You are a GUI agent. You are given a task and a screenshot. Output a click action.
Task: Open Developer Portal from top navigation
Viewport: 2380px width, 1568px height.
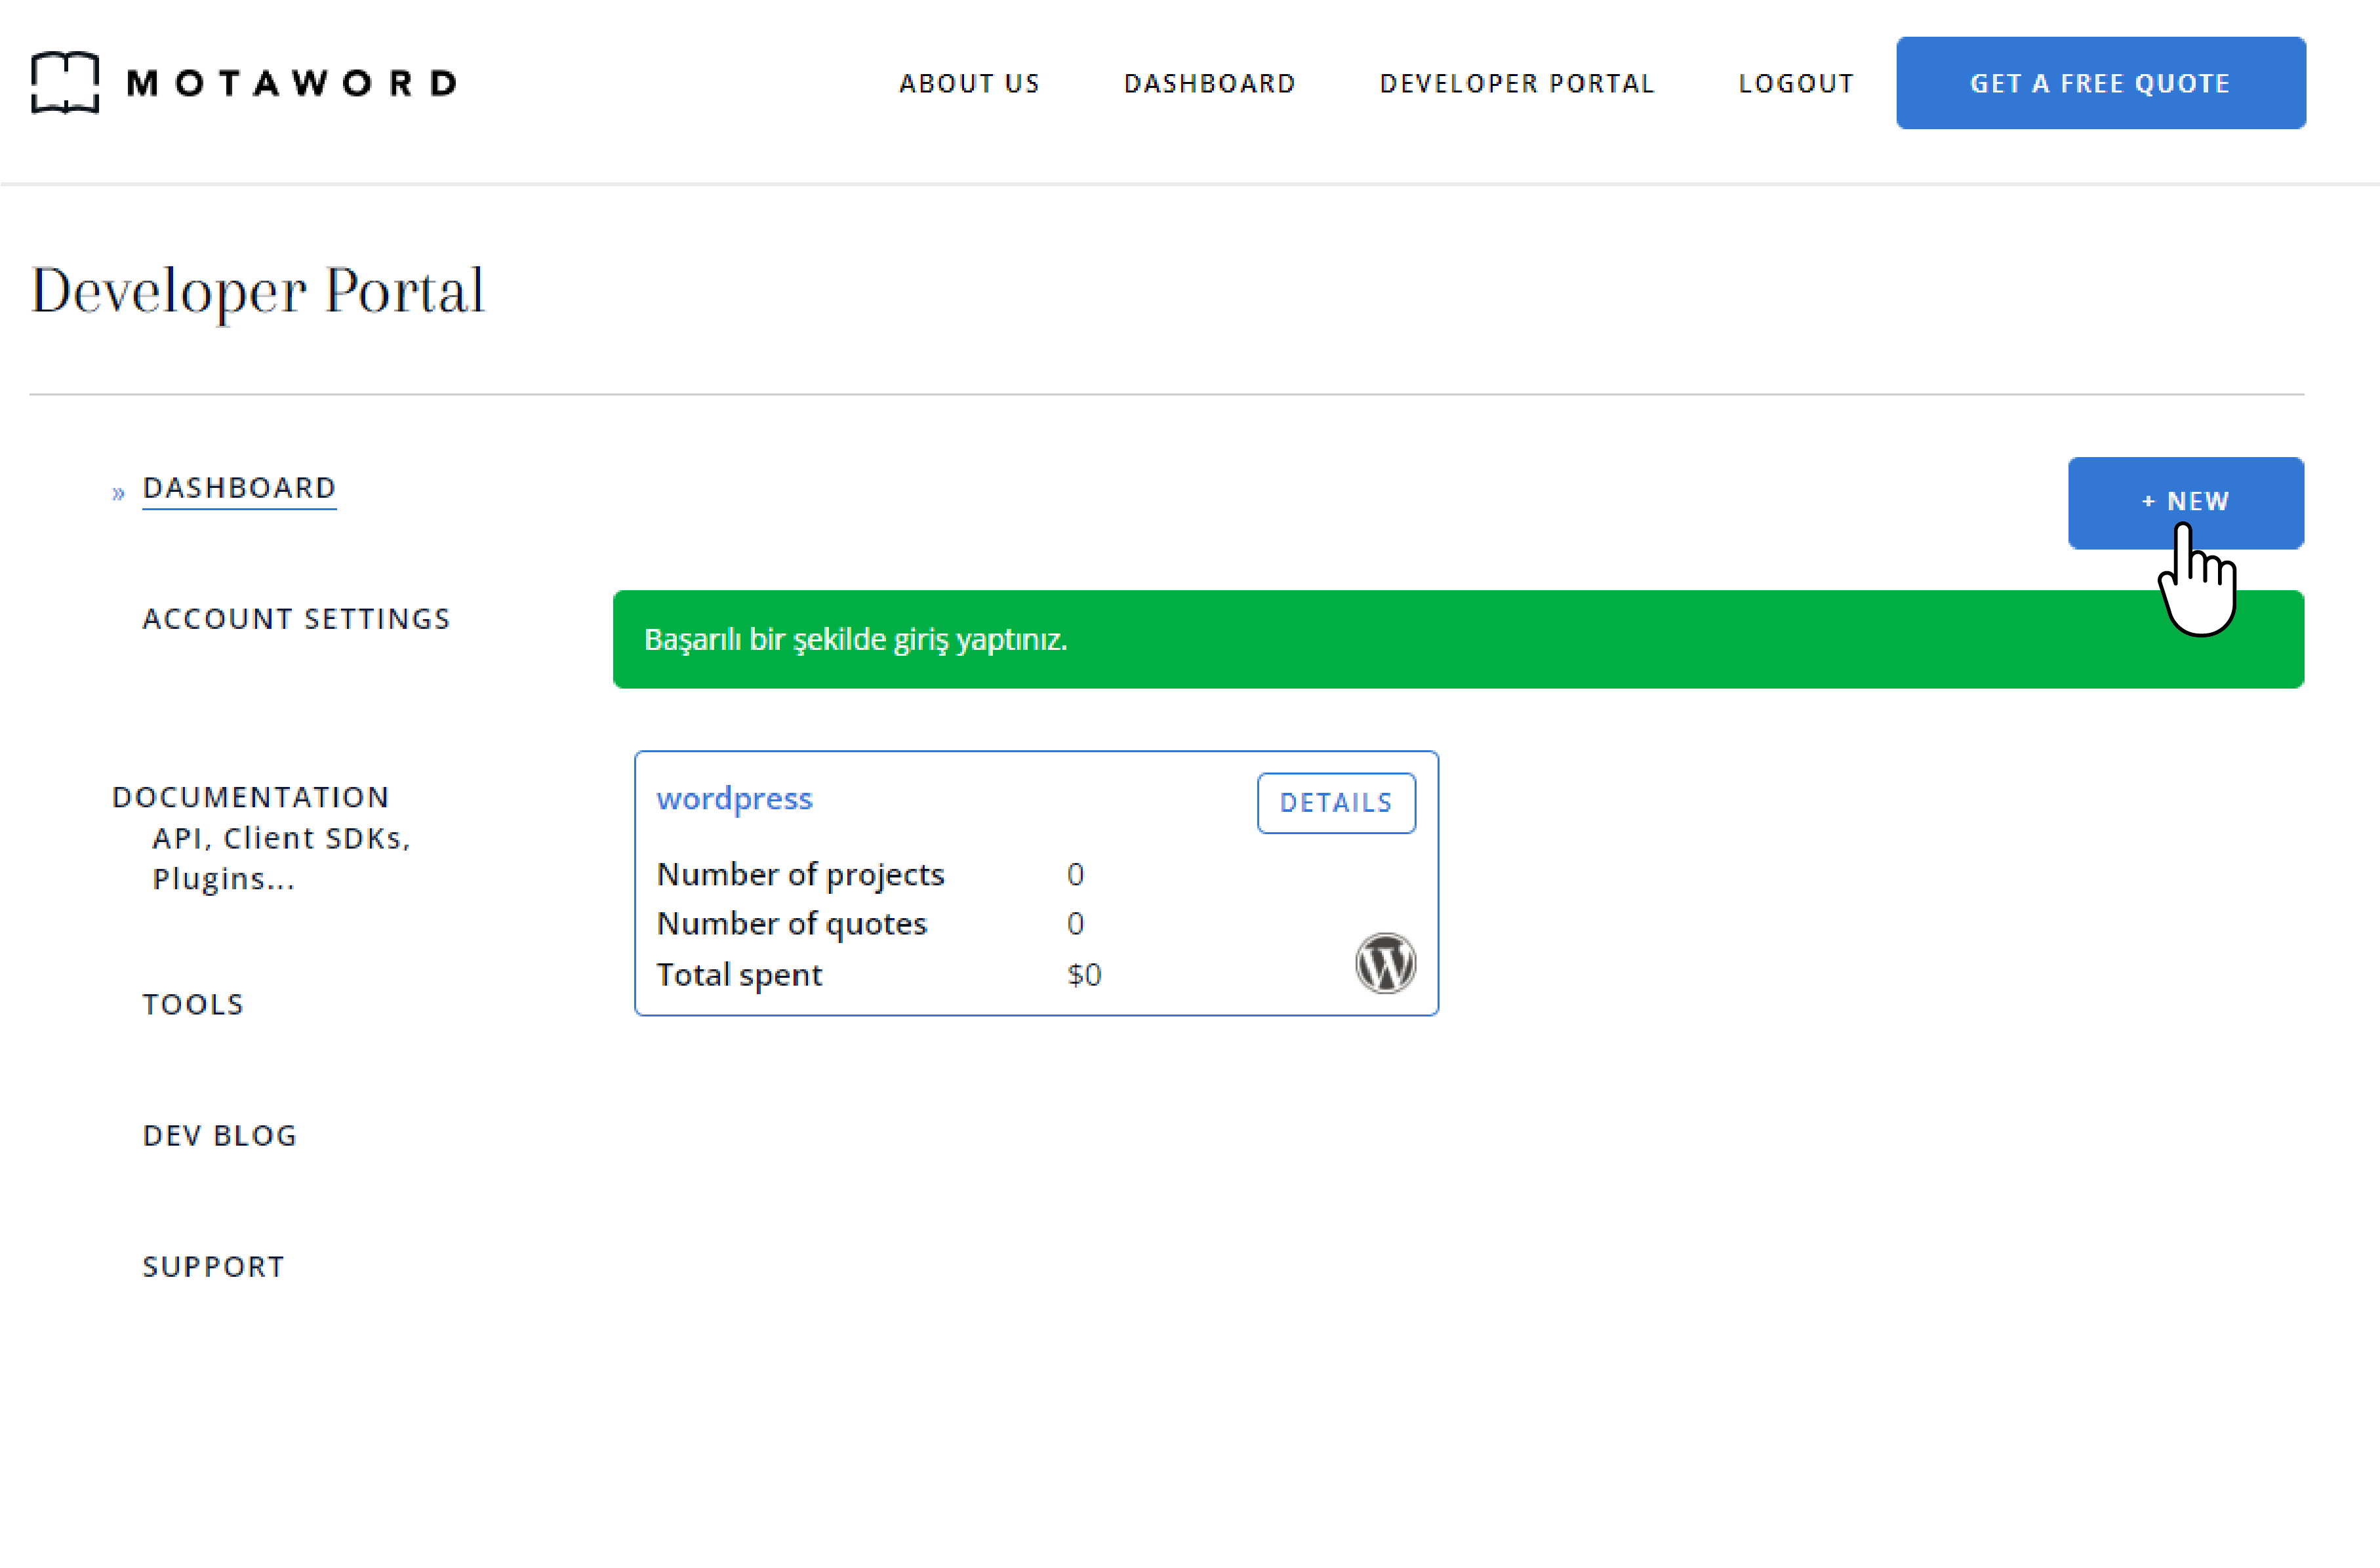1517,83
